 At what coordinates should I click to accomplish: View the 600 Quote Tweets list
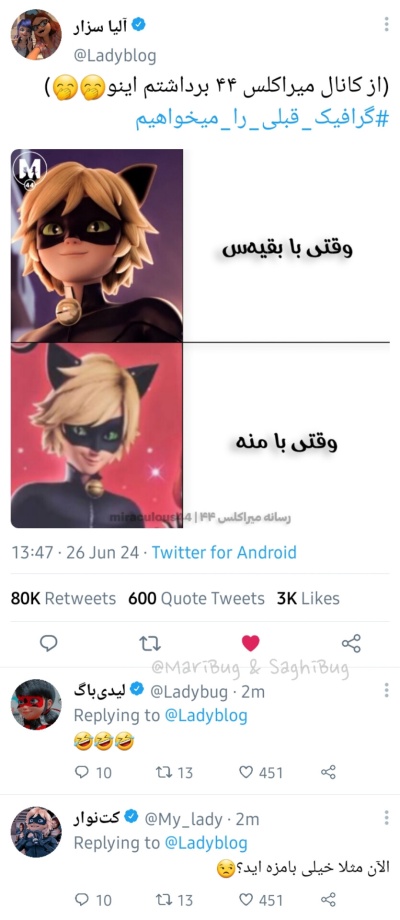tap(196, 598)
